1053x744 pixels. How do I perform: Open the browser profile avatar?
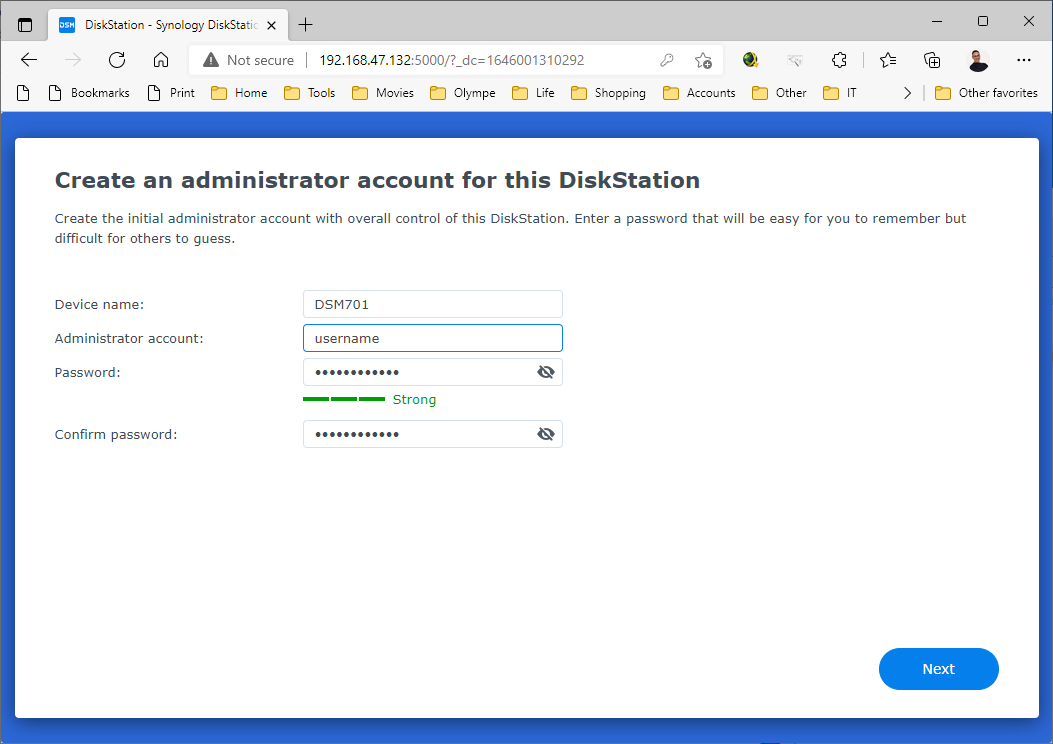click(978, 60)
